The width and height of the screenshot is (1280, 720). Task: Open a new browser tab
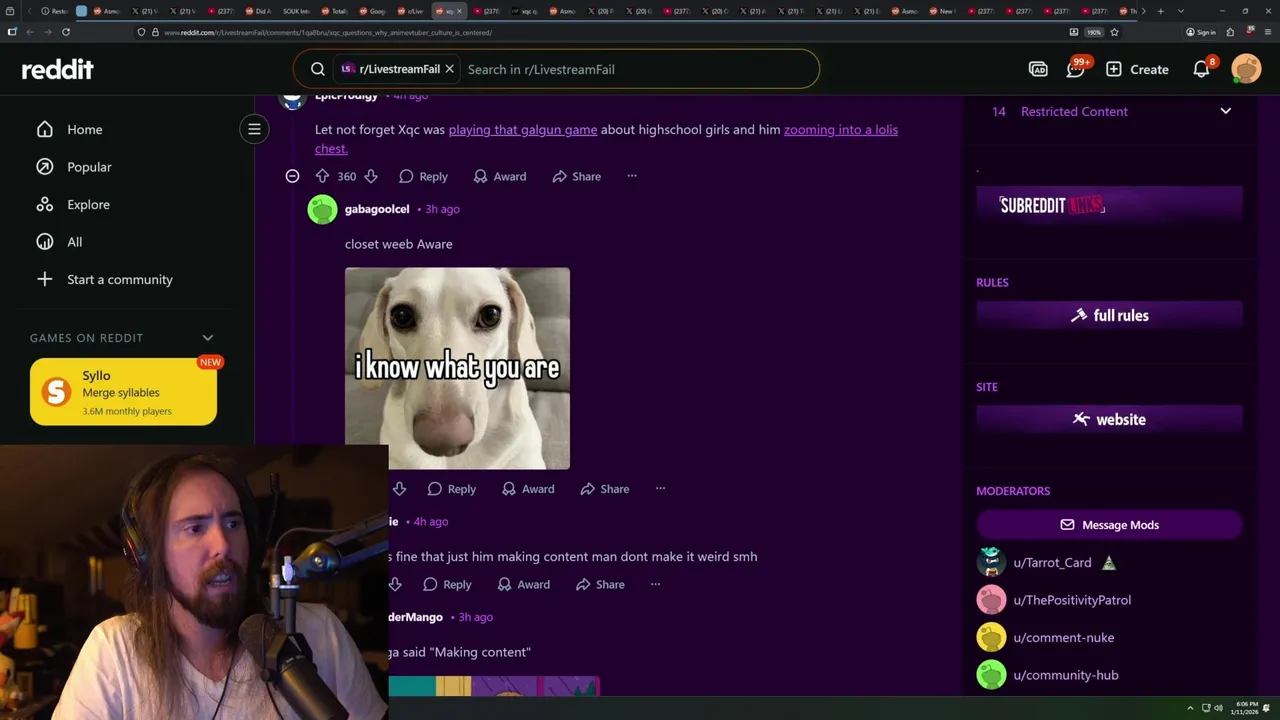1160,11
